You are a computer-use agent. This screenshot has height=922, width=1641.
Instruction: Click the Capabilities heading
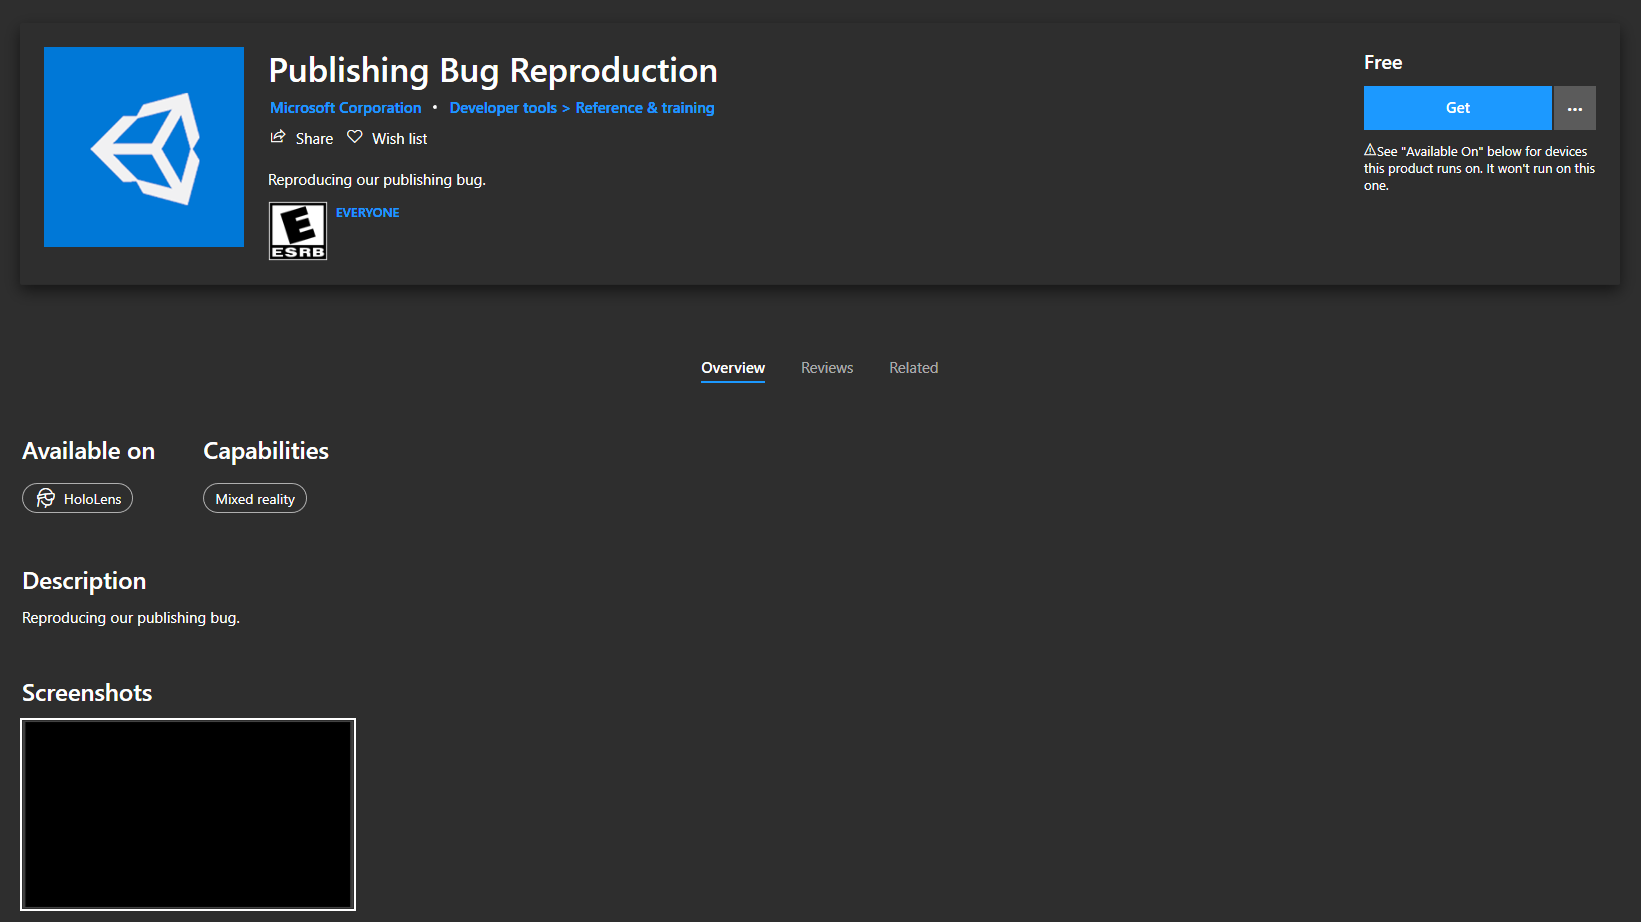(266, 451)
